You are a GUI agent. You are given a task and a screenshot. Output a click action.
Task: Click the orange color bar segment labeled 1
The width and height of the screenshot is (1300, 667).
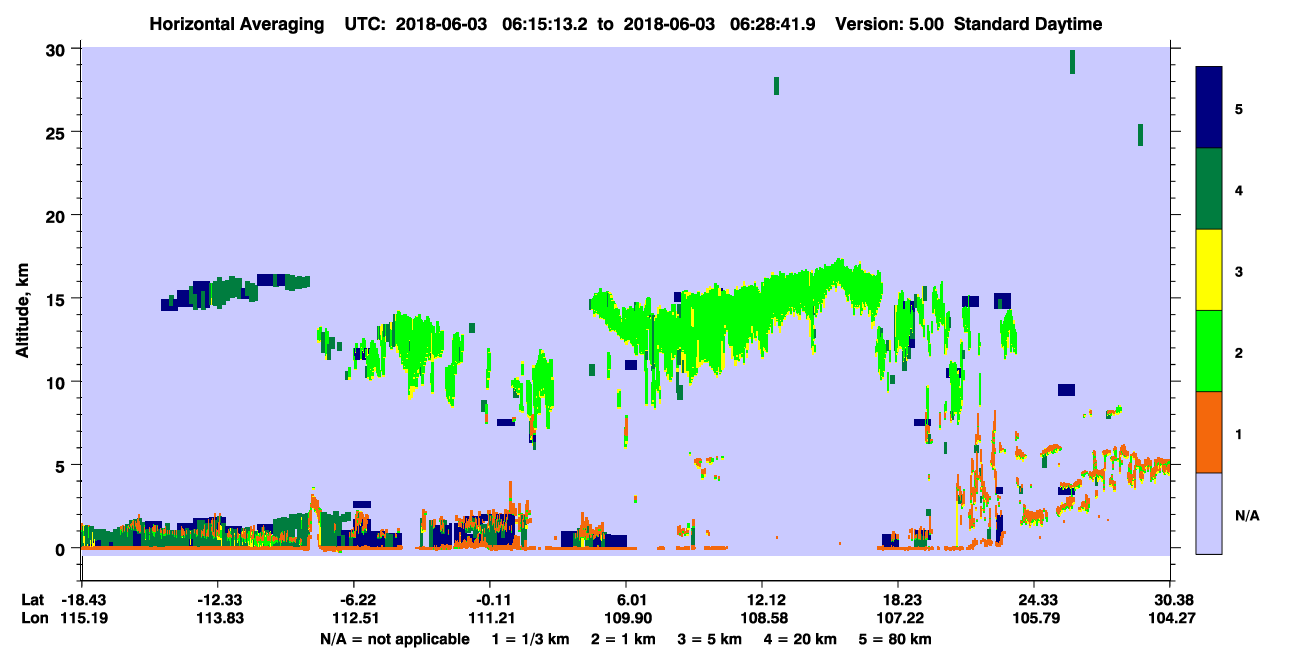point(1209,432)
